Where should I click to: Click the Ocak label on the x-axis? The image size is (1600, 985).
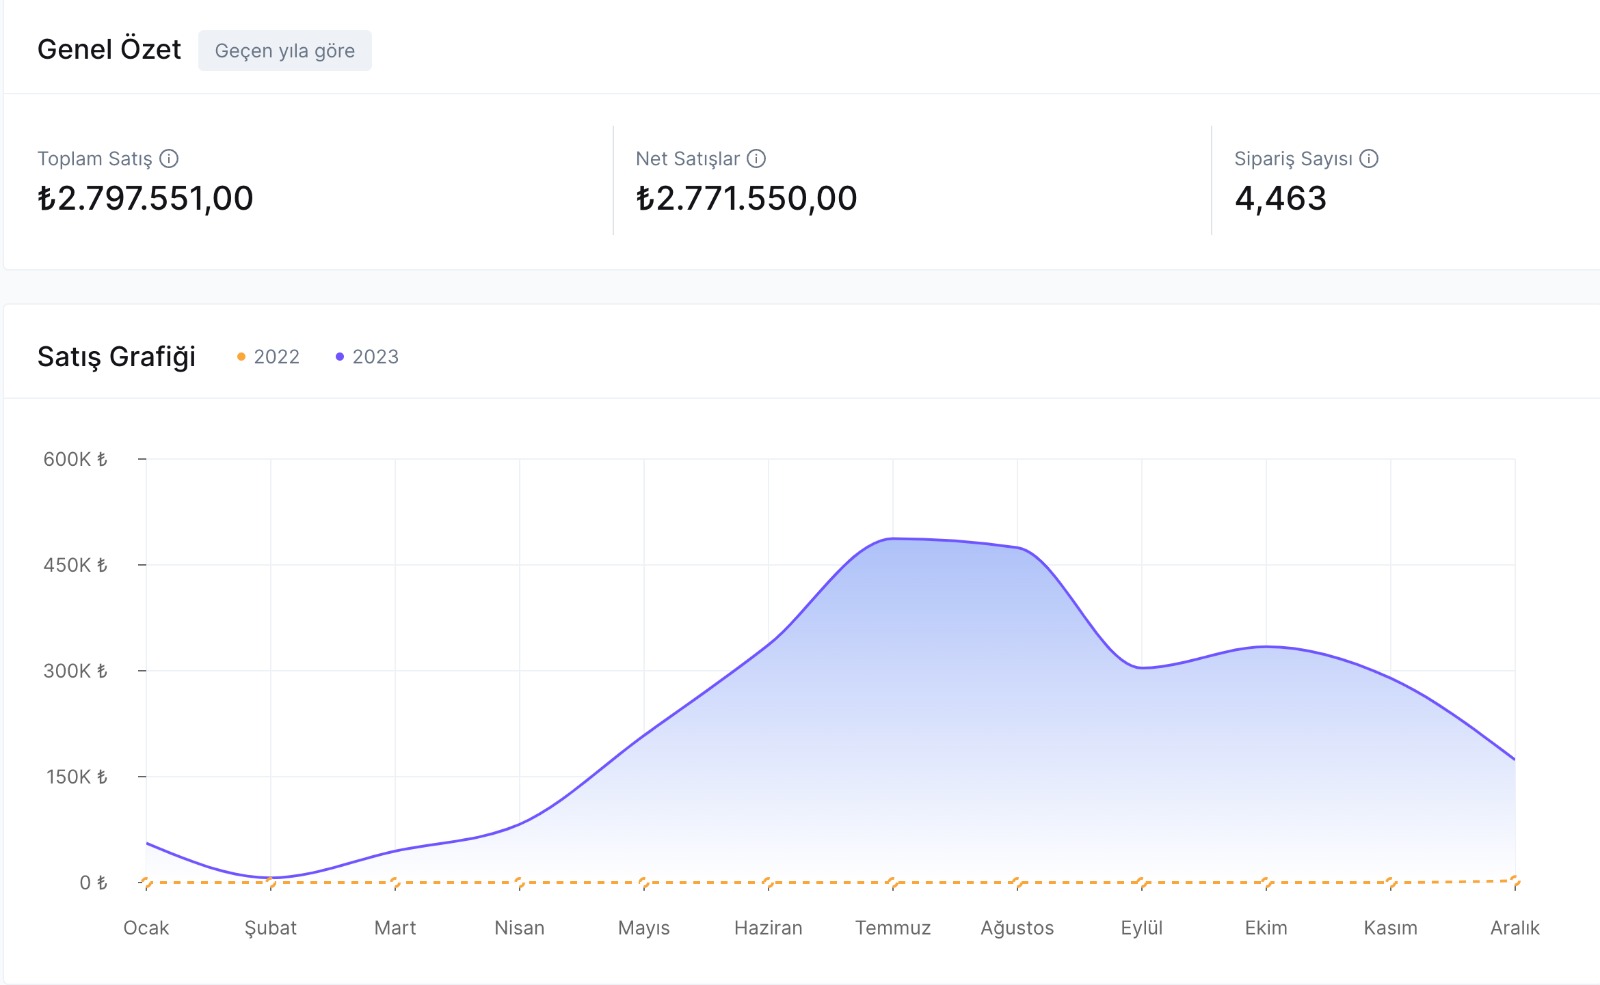tap(146, 928)
